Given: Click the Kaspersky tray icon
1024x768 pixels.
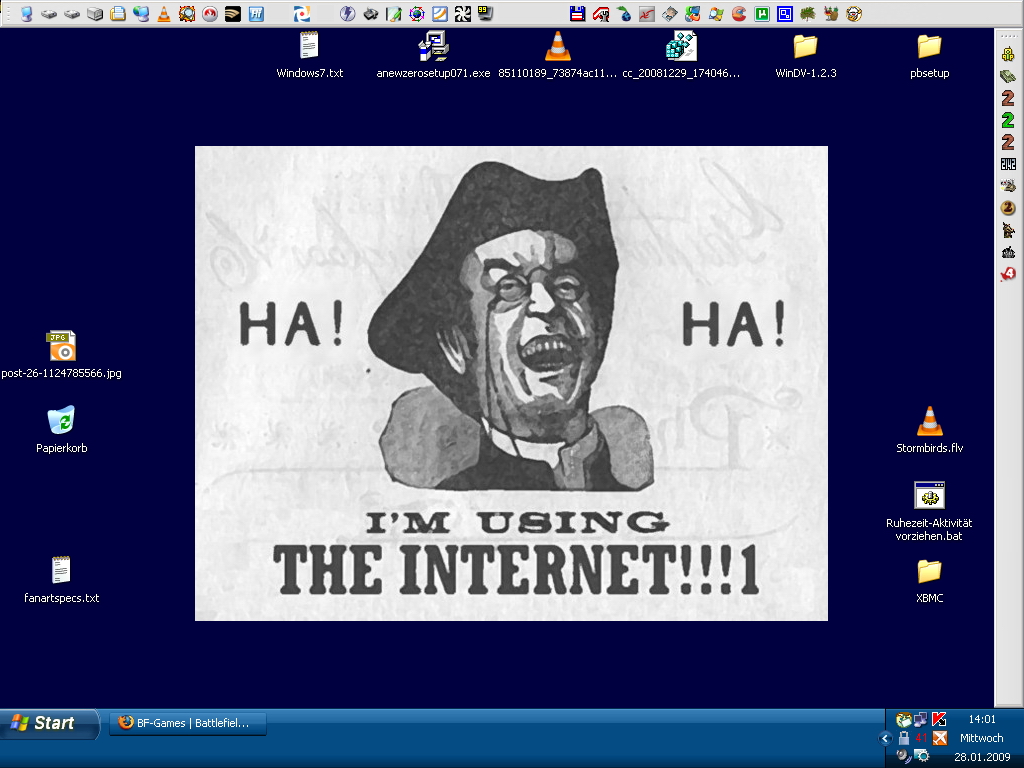Looking at the screenshot, I should click(x=939, y=720).
